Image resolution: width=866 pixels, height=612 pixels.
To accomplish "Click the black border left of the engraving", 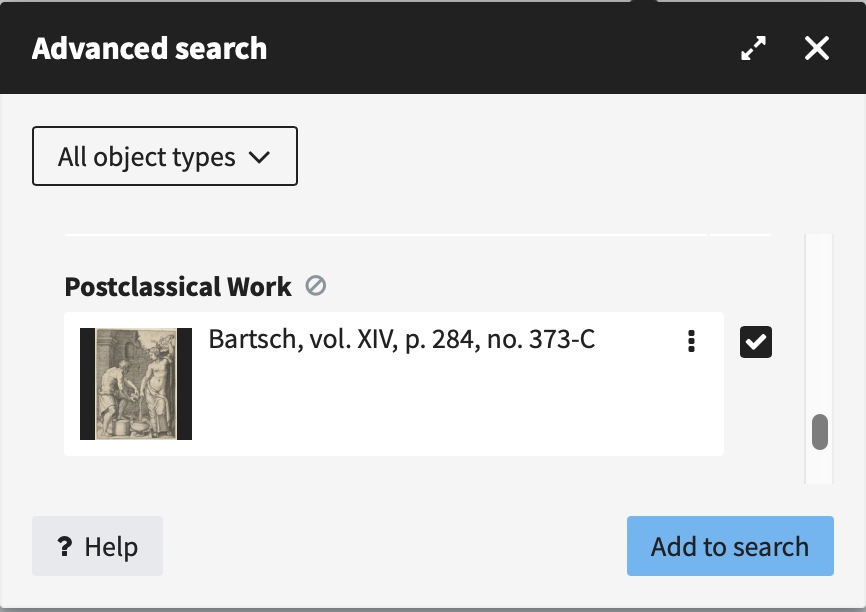I will point(87,384).
